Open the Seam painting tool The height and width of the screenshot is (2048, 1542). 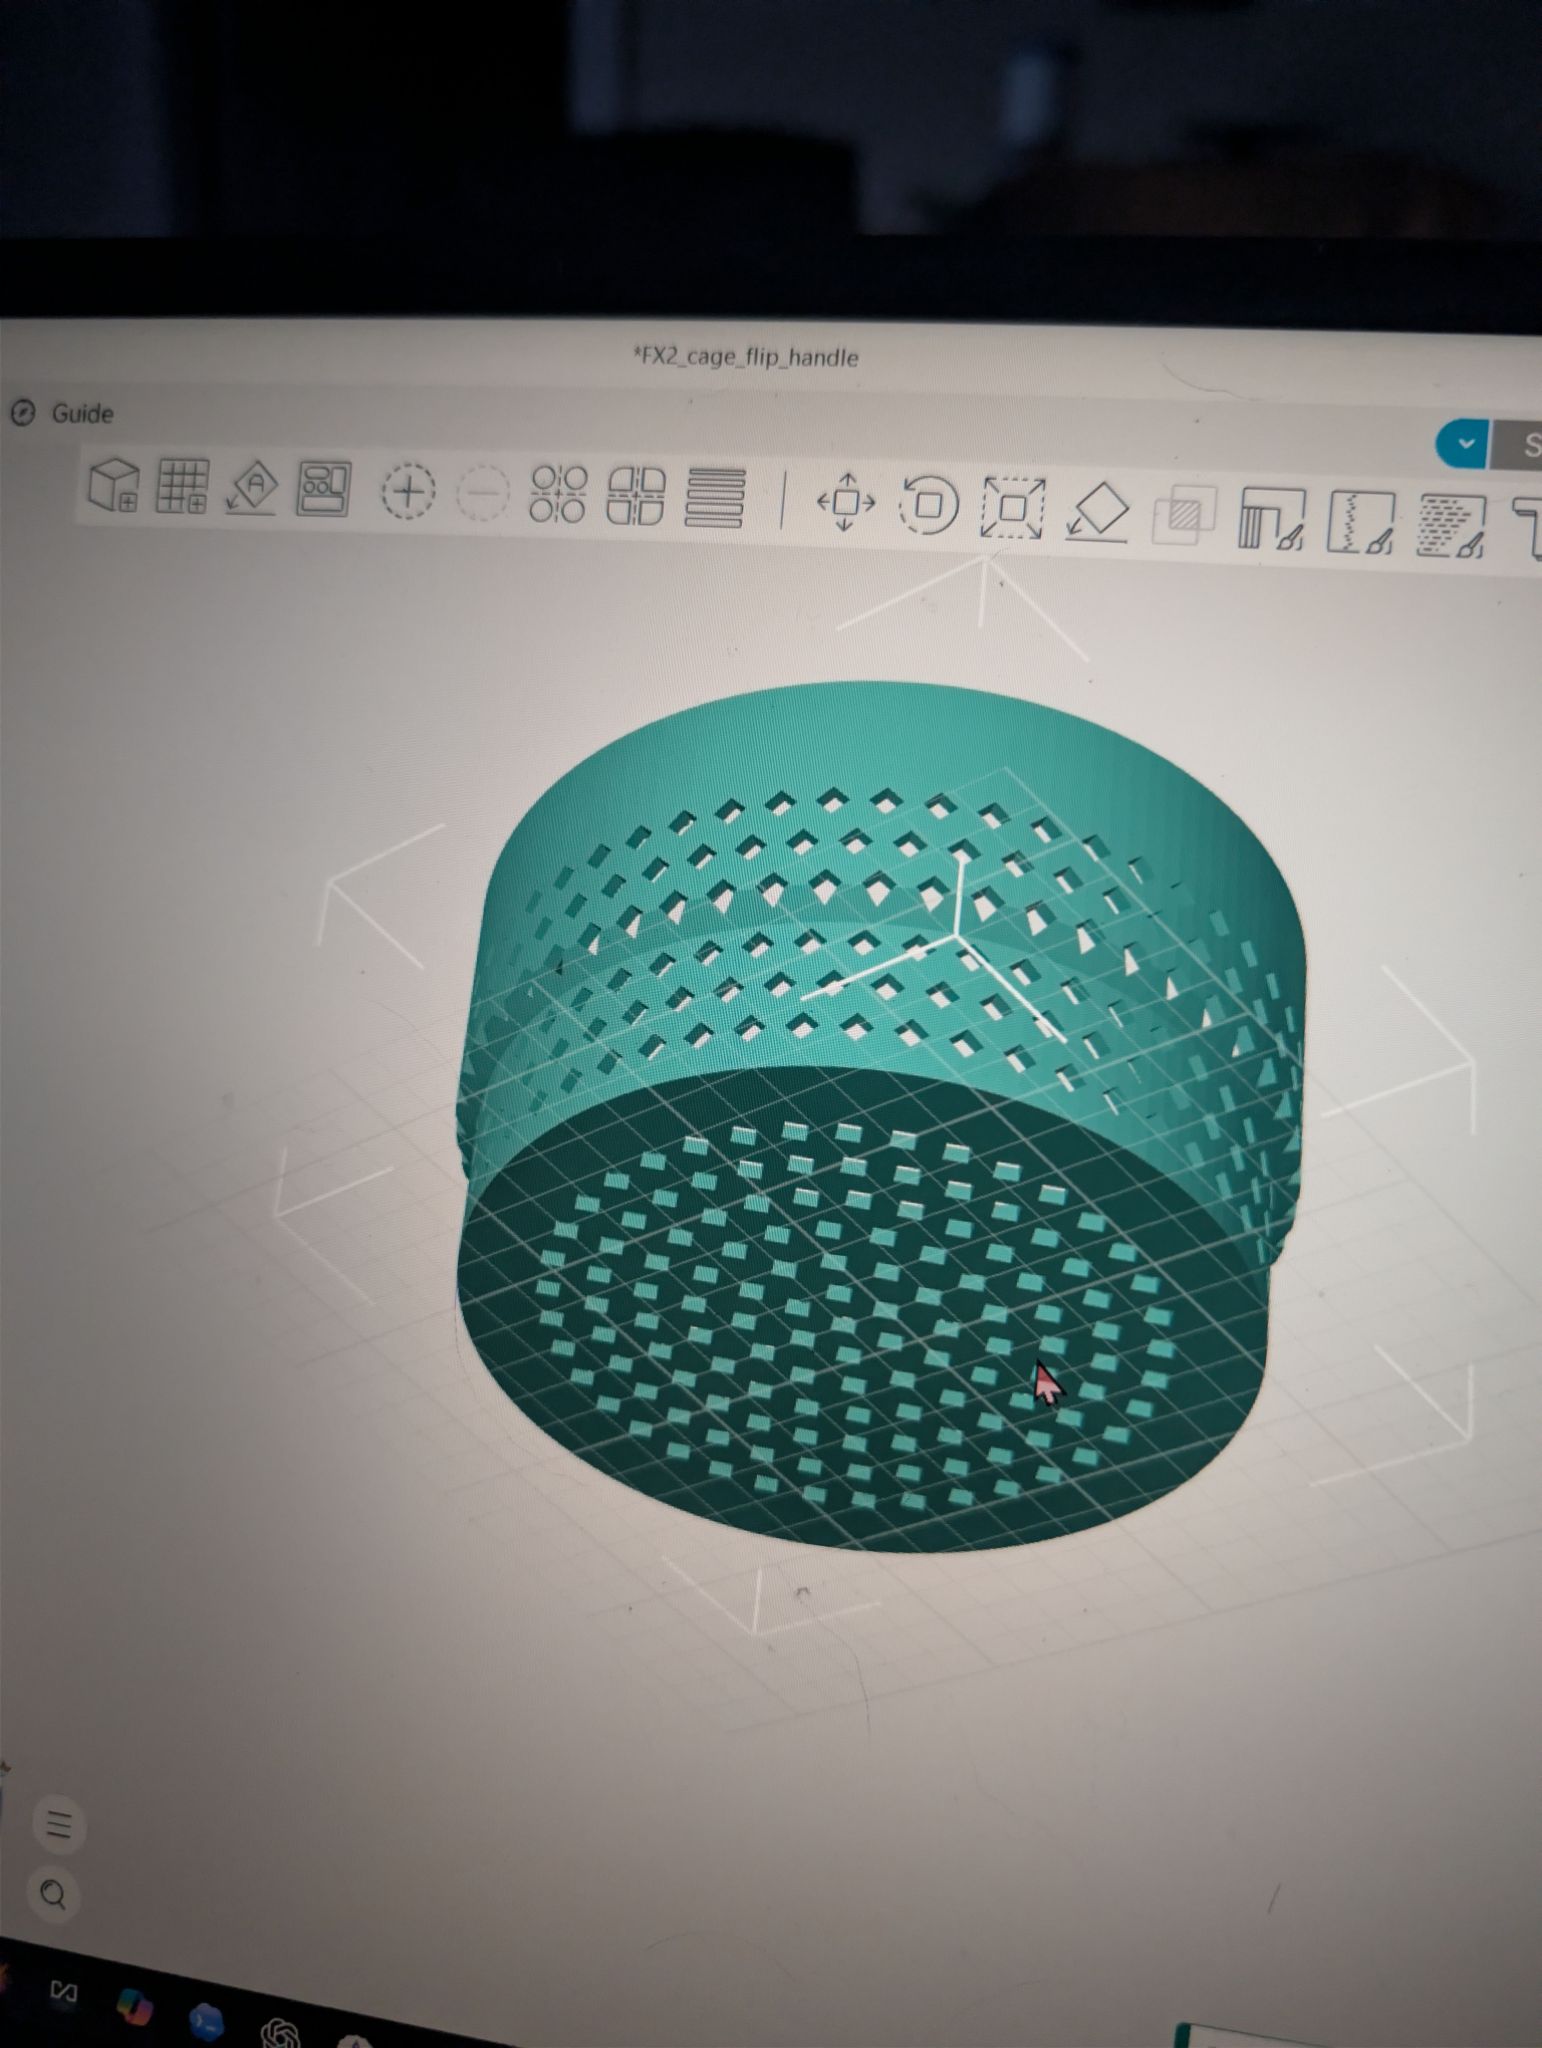coord(1361,523)
